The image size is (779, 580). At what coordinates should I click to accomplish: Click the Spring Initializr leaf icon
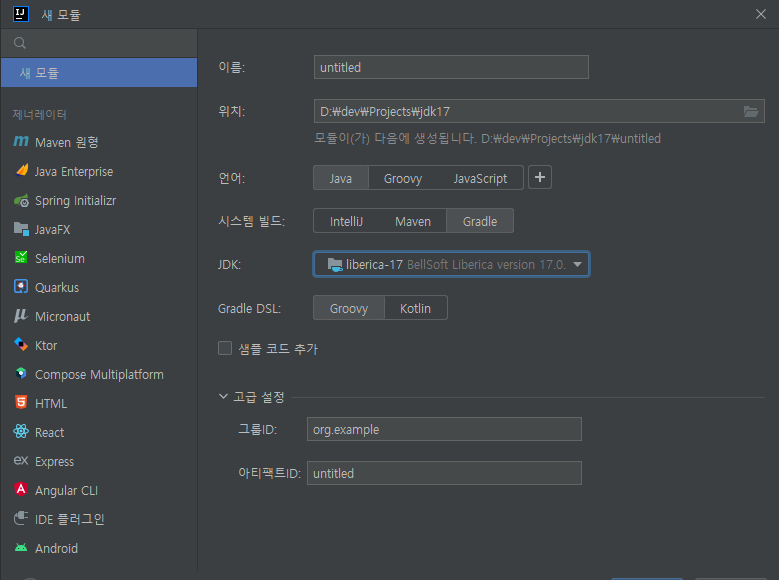pos(21,200)
